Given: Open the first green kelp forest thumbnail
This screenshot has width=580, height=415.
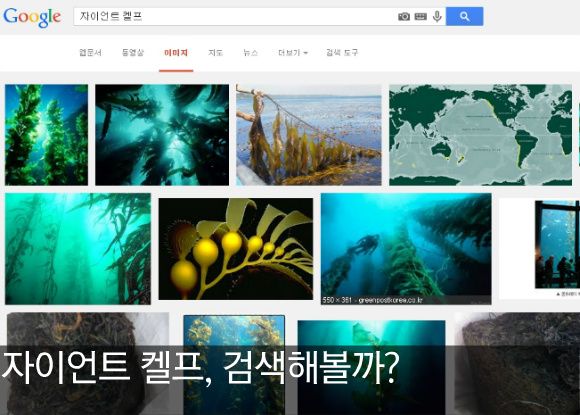Looking at the screenshot, I should [x=47, y=135].
